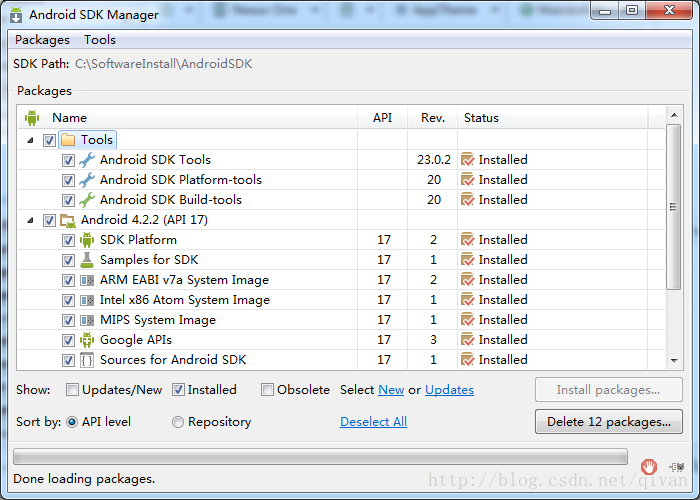Click the Android SDK Tools wrench icon
The width and height of the screenshot is (700, 500).
tap(87, 160)
